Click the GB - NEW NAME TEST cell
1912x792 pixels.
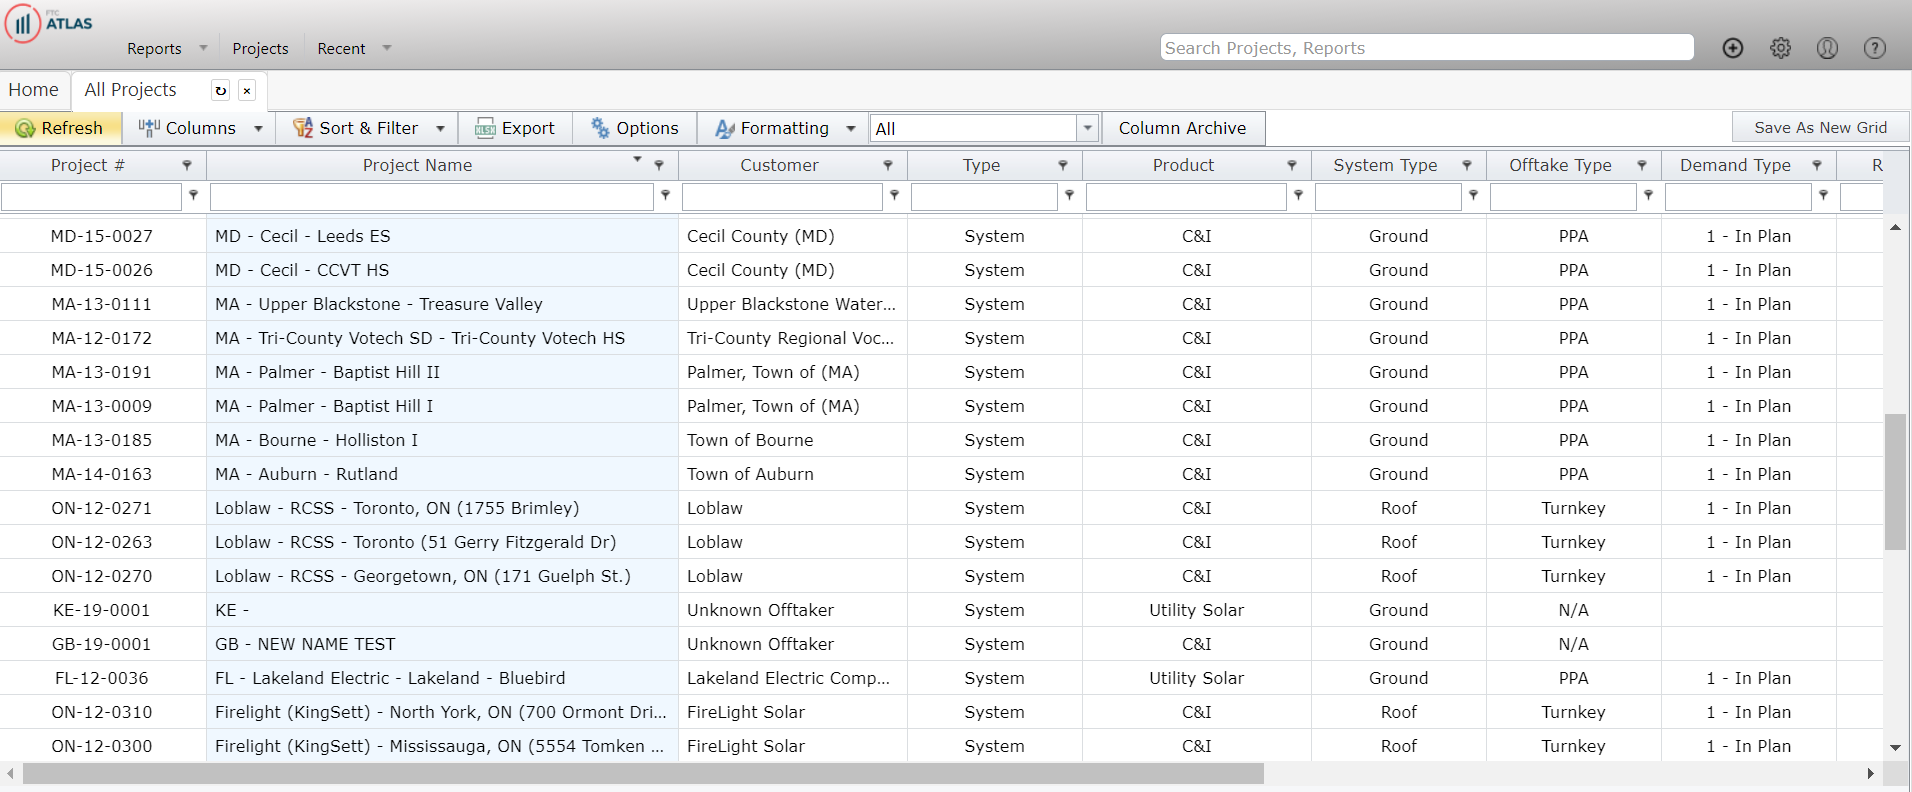click(442, 644)
